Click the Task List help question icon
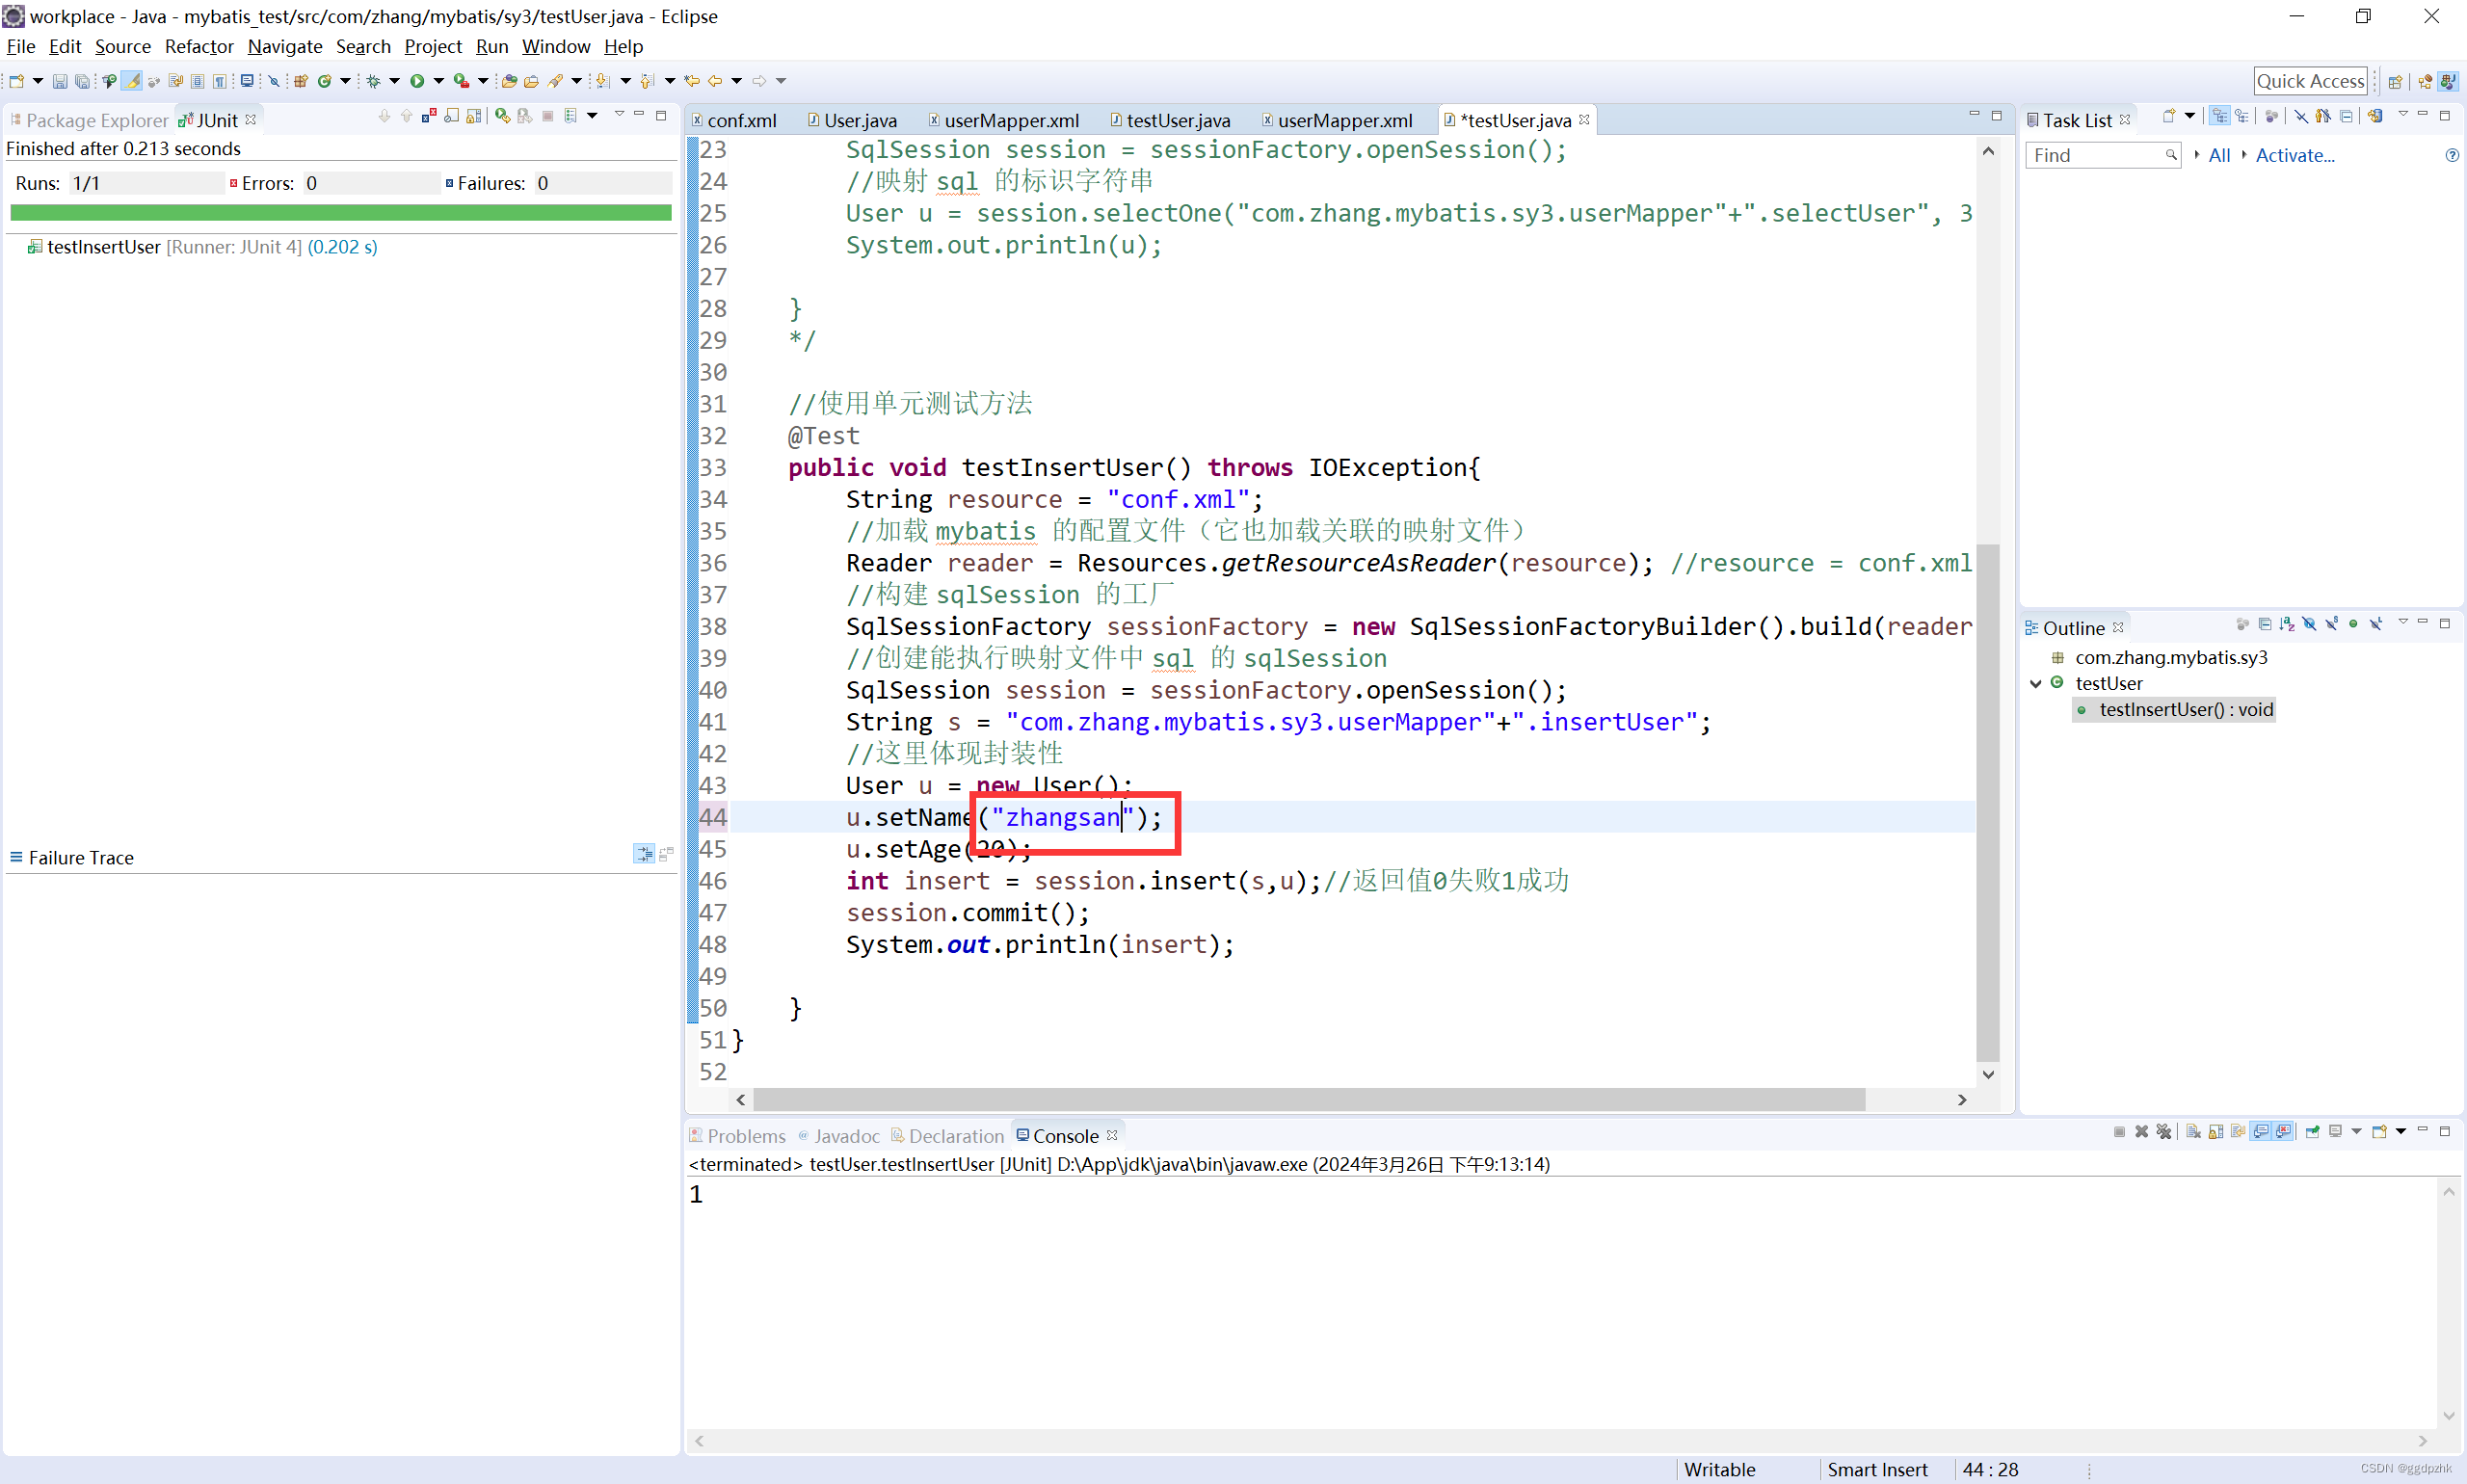Image resolution: width=2467 pixels, height=1484 pixels. [2452, 155]
